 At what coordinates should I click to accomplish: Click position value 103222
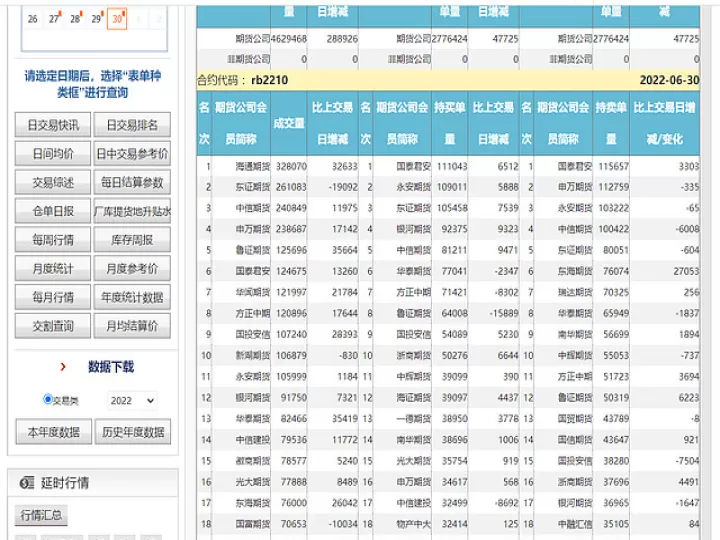tap(613, 208)
